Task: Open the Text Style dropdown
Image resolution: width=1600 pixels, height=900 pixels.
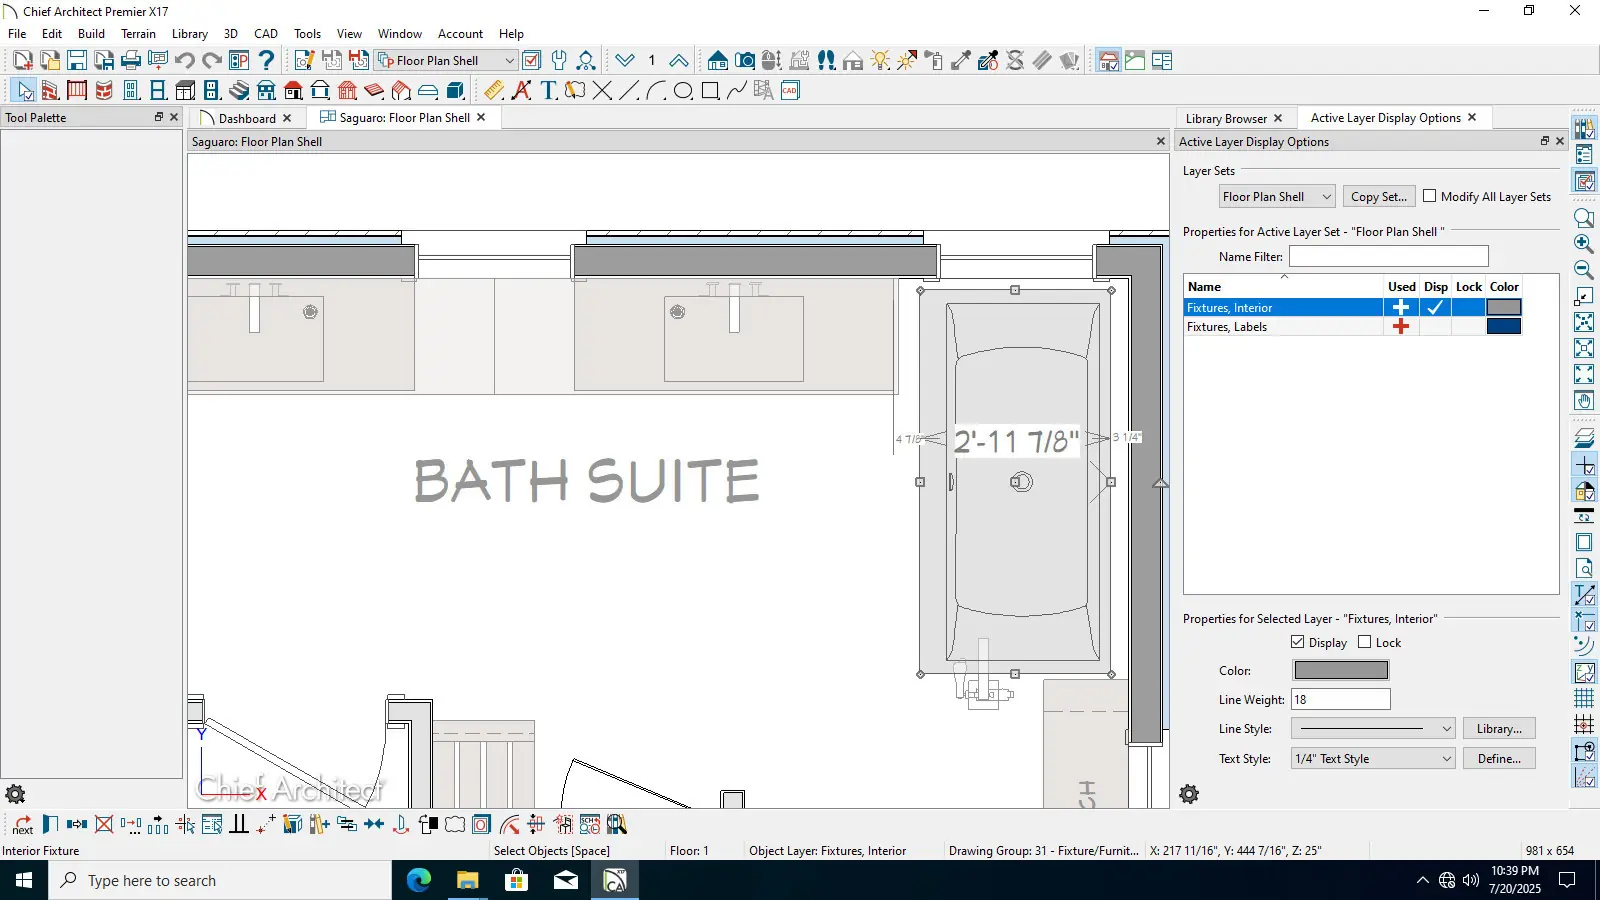Action: tap(1372, 759)
